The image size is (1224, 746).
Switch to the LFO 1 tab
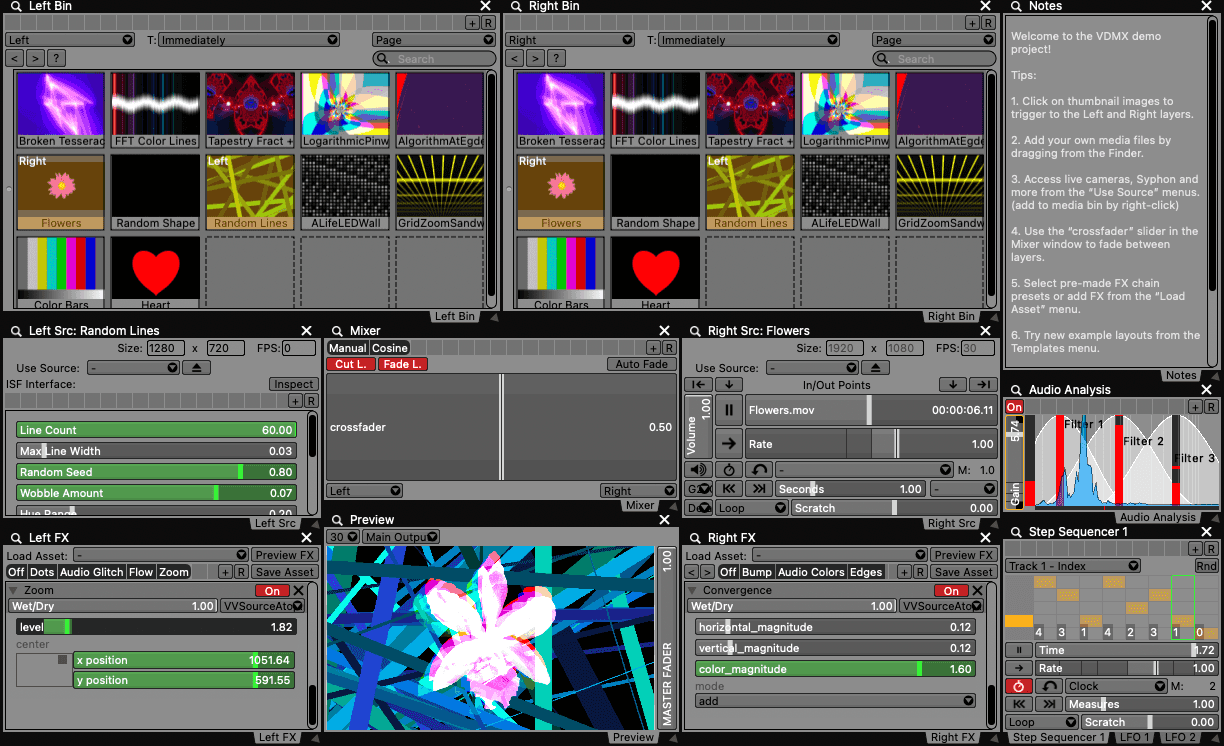click(1135, 737)
